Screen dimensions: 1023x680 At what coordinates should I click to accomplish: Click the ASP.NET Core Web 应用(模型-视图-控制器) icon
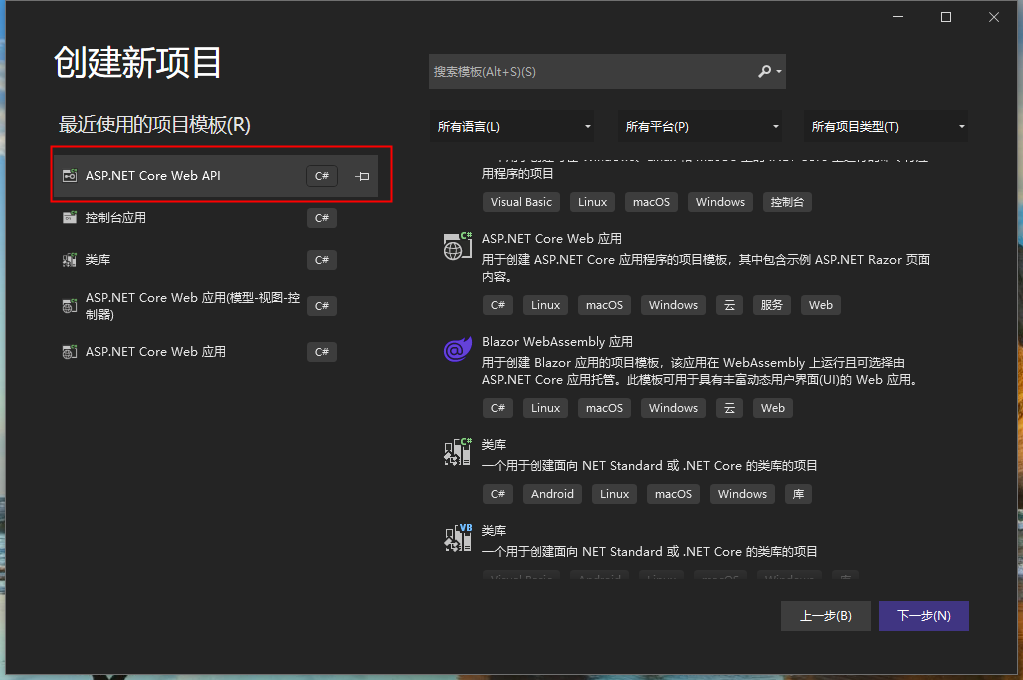(x=70, y=306)
